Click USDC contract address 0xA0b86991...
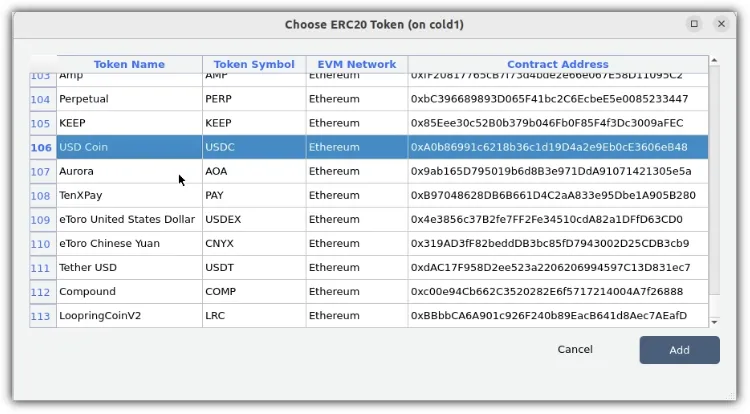The width and height of the screenshot is (750, 414). pos(558,147)
